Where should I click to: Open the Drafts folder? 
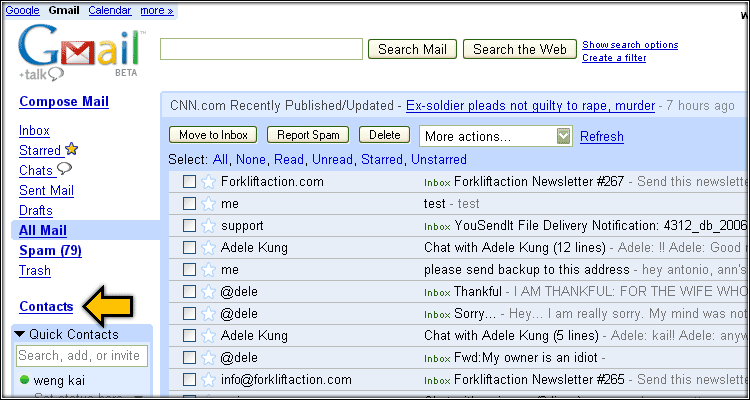point(36,211)
